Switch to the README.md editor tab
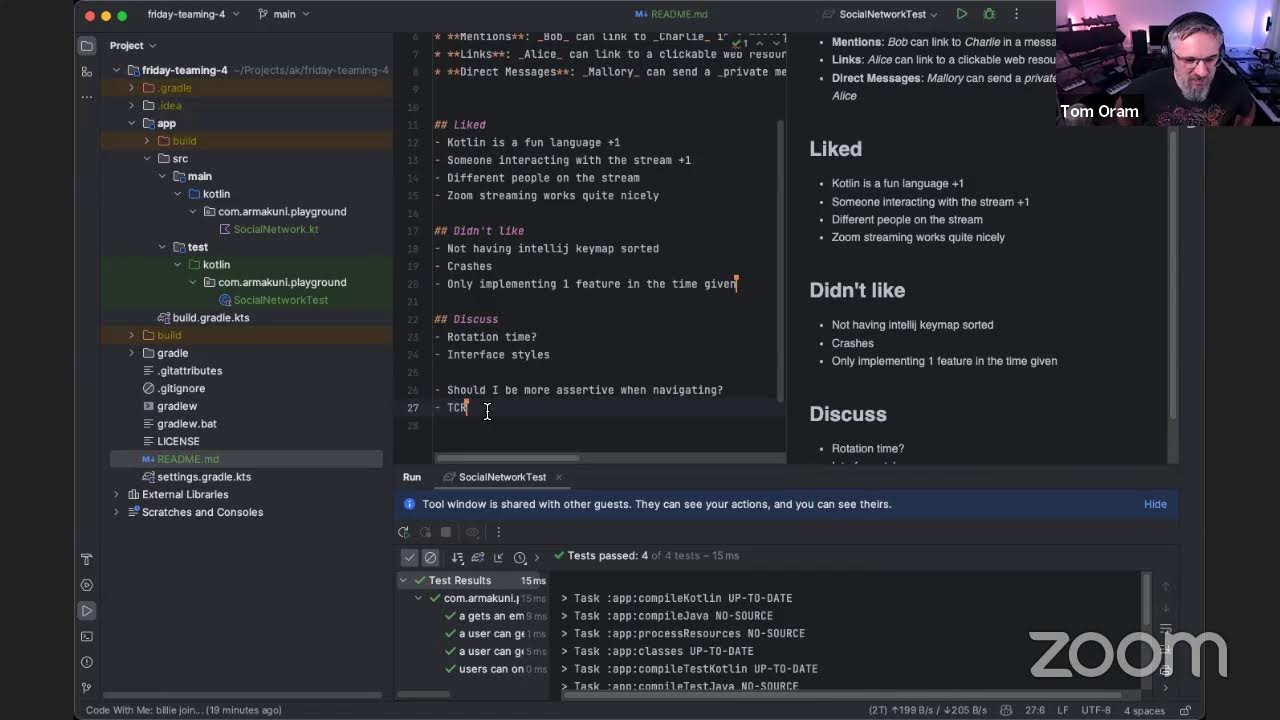This screenshot has height=720, width=1280. (x=671, y=14)
